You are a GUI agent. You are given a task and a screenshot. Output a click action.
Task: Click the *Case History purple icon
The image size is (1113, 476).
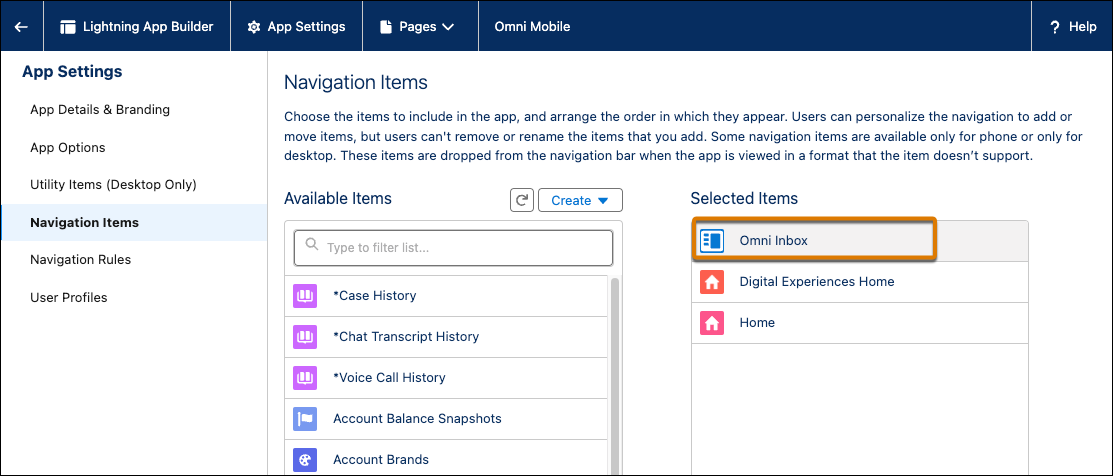pos(304,296)
